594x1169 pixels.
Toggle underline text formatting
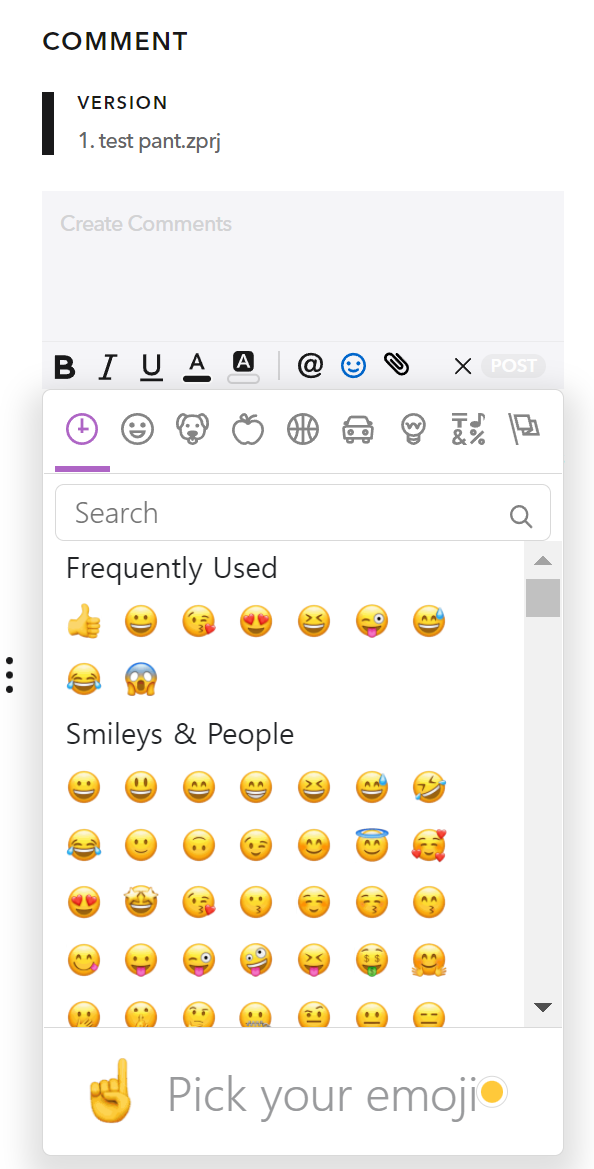(152, 367)
